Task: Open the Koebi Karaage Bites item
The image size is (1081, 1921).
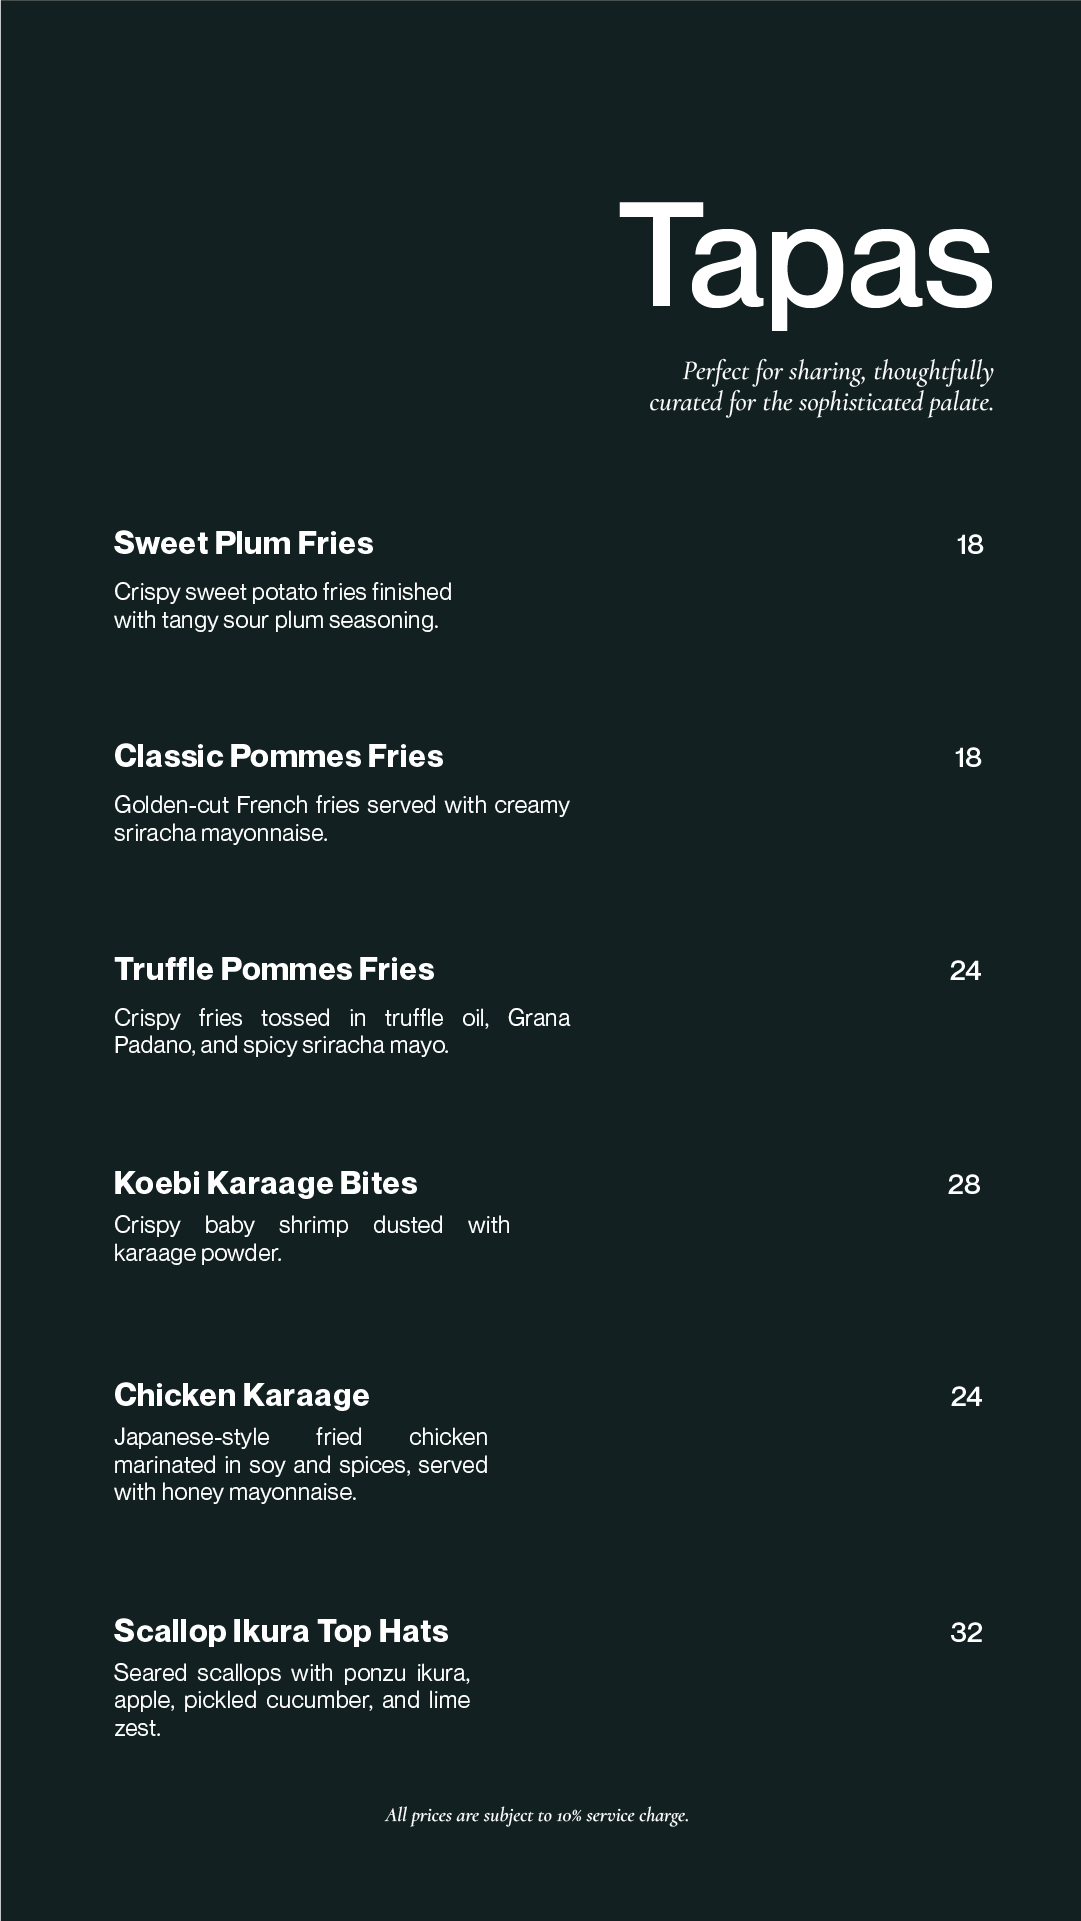Action: point(265,1183)
